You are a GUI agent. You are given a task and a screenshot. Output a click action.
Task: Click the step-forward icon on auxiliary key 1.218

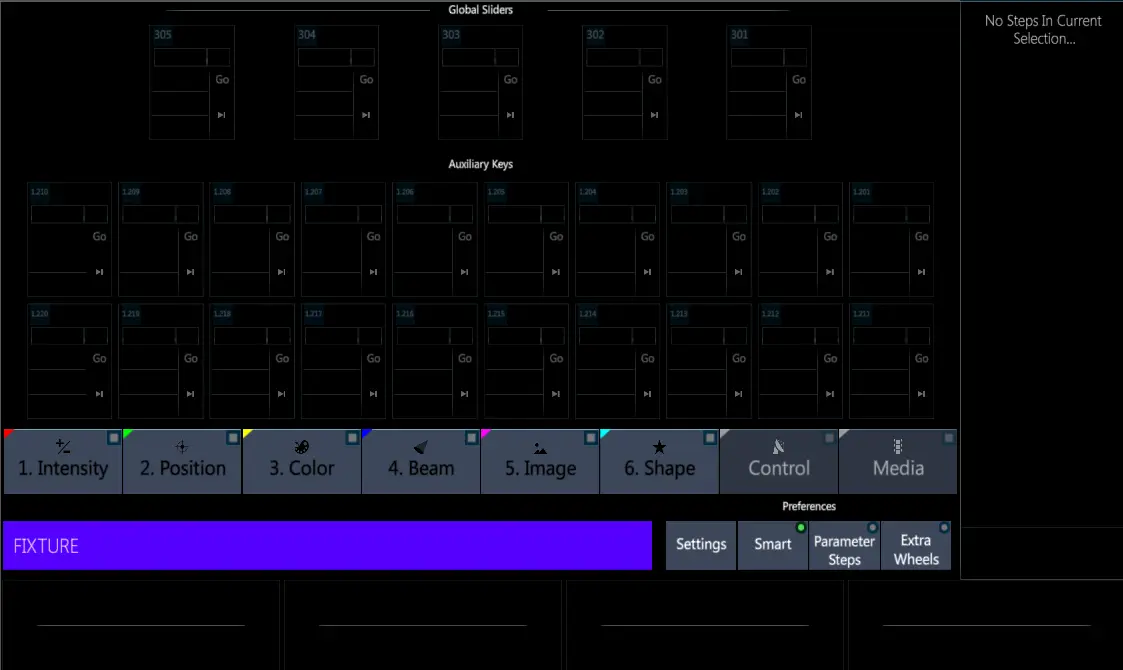(x=281, y=394)
